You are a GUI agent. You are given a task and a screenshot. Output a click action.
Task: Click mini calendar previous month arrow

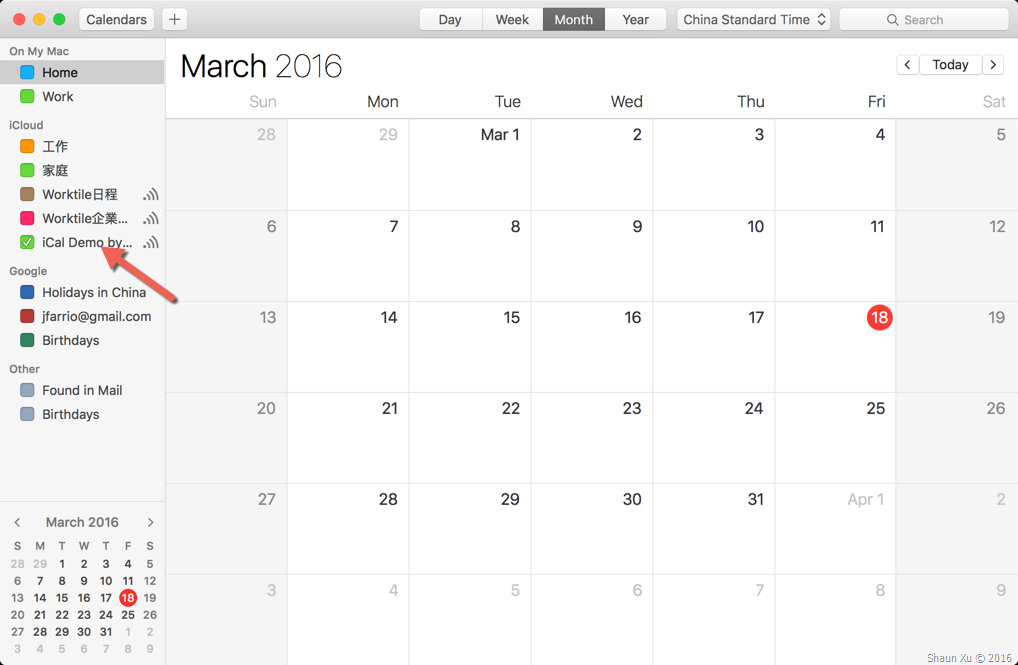[18, 522]
